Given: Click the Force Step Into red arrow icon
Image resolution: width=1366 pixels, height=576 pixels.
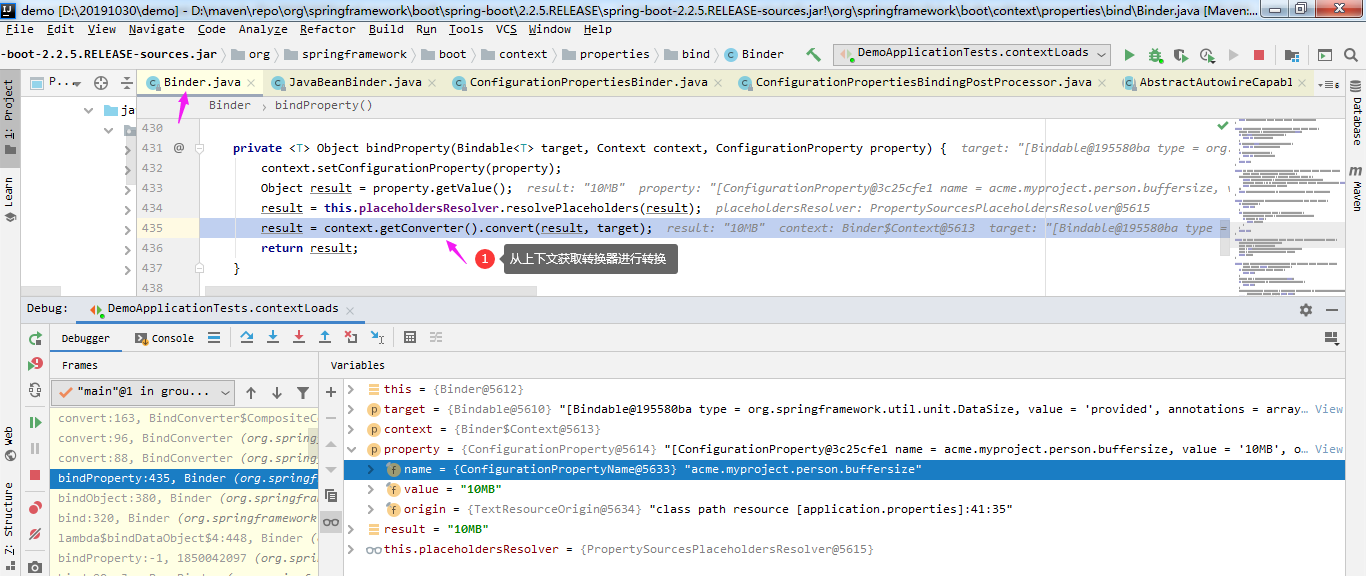Looking at the screenshot, I should (298, 338).
